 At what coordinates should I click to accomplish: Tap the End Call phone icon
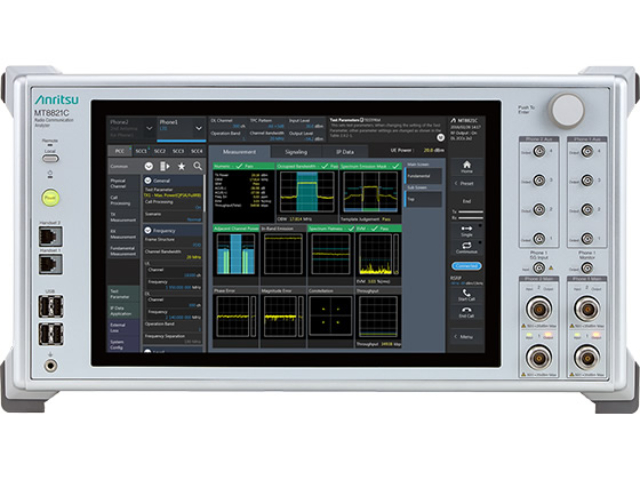pos(467,310)
